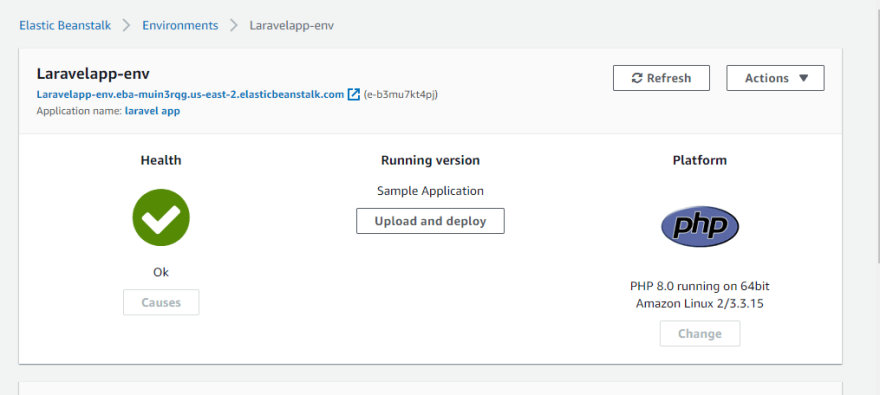Open the Laravelapp-env elasticbeanstalk.com URL

(x=190, y=94)
